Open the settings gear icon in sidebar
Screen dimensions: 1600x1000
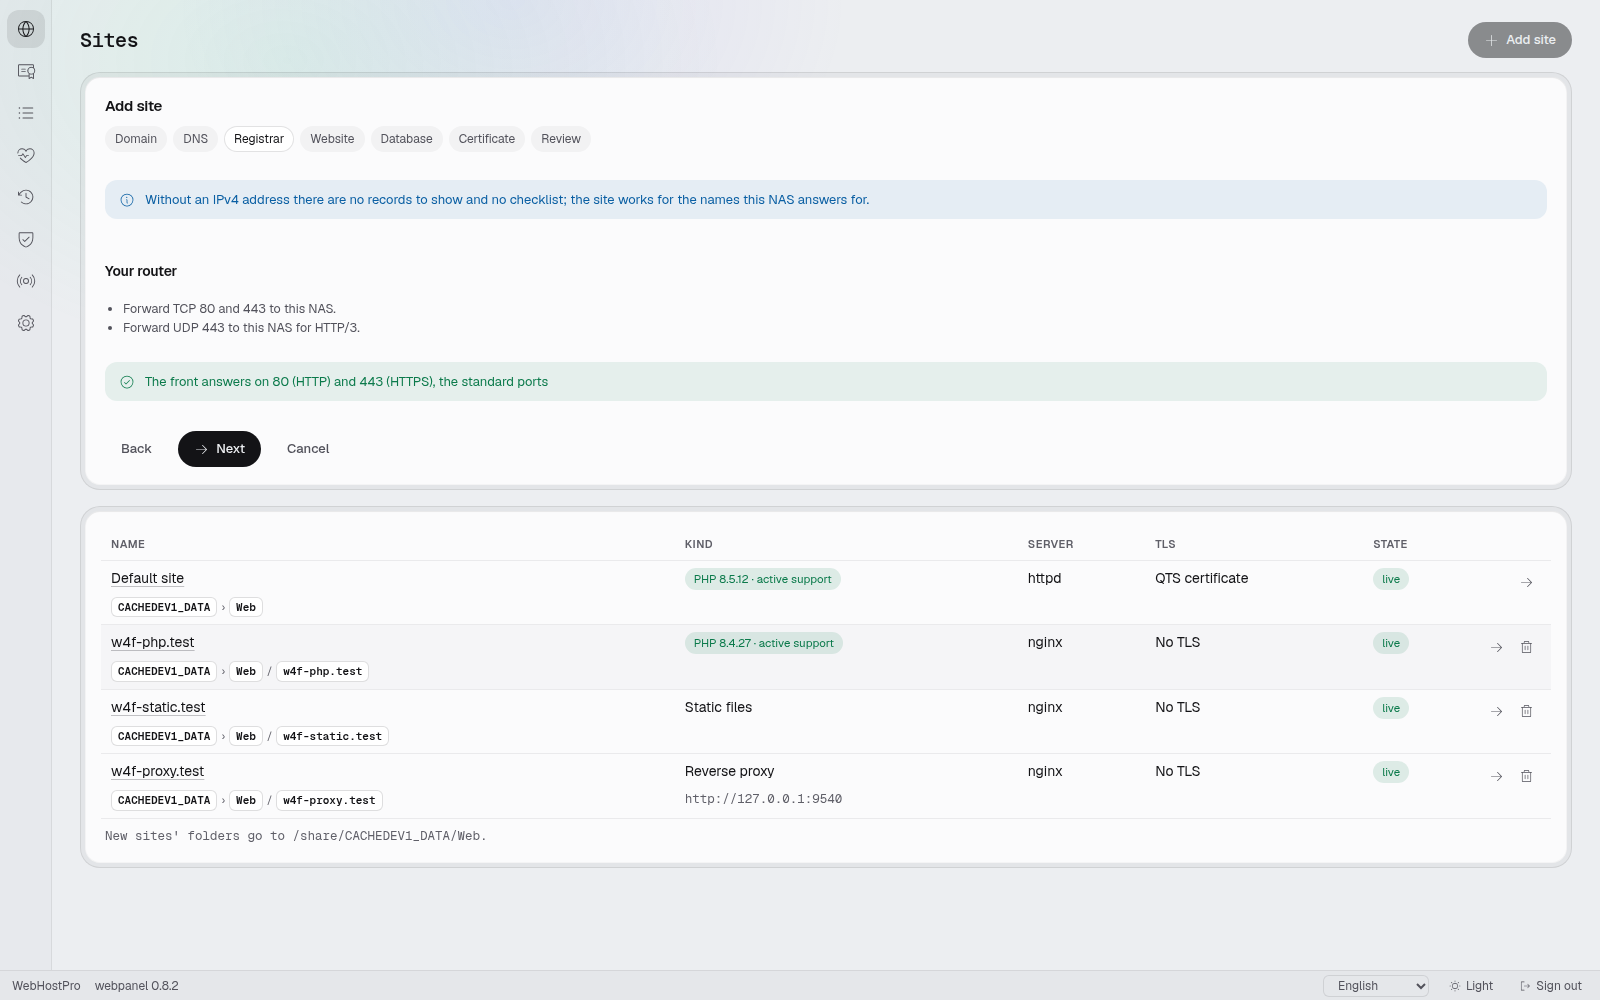26,323
